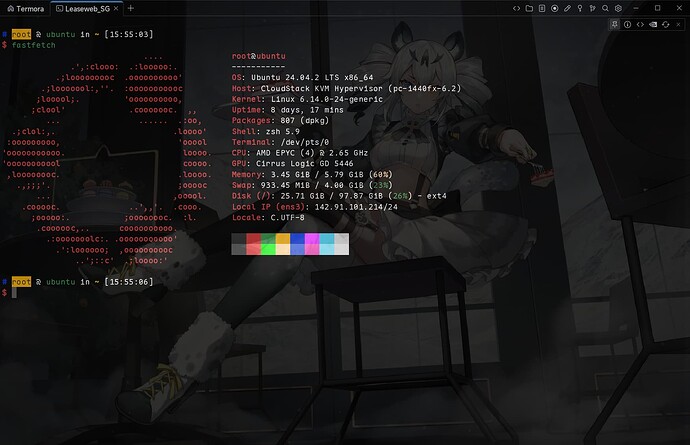The height and width of the screenshot is (445, 690).
Task: Click the info icon on the floating toolbar
Action: click(x=628, y=25)
